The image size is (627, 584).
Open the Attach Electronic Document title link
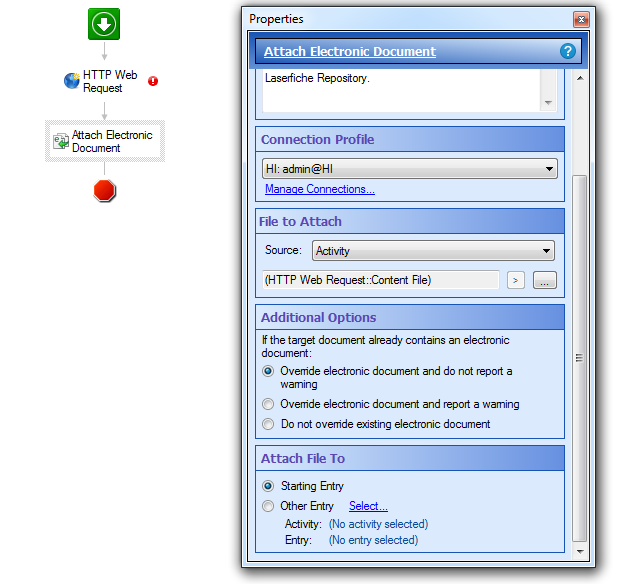[x=349, y=52]
